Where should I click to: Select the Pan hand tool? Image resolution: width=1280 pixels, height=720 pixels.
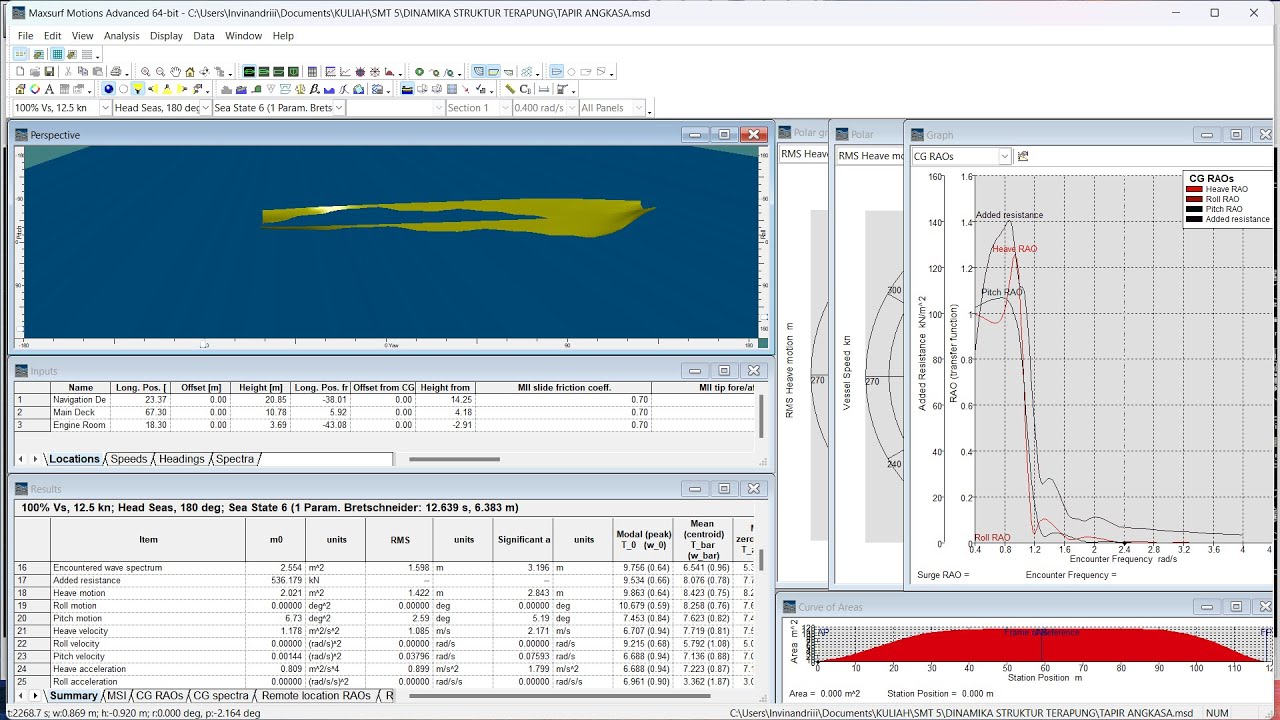point(175,72)
